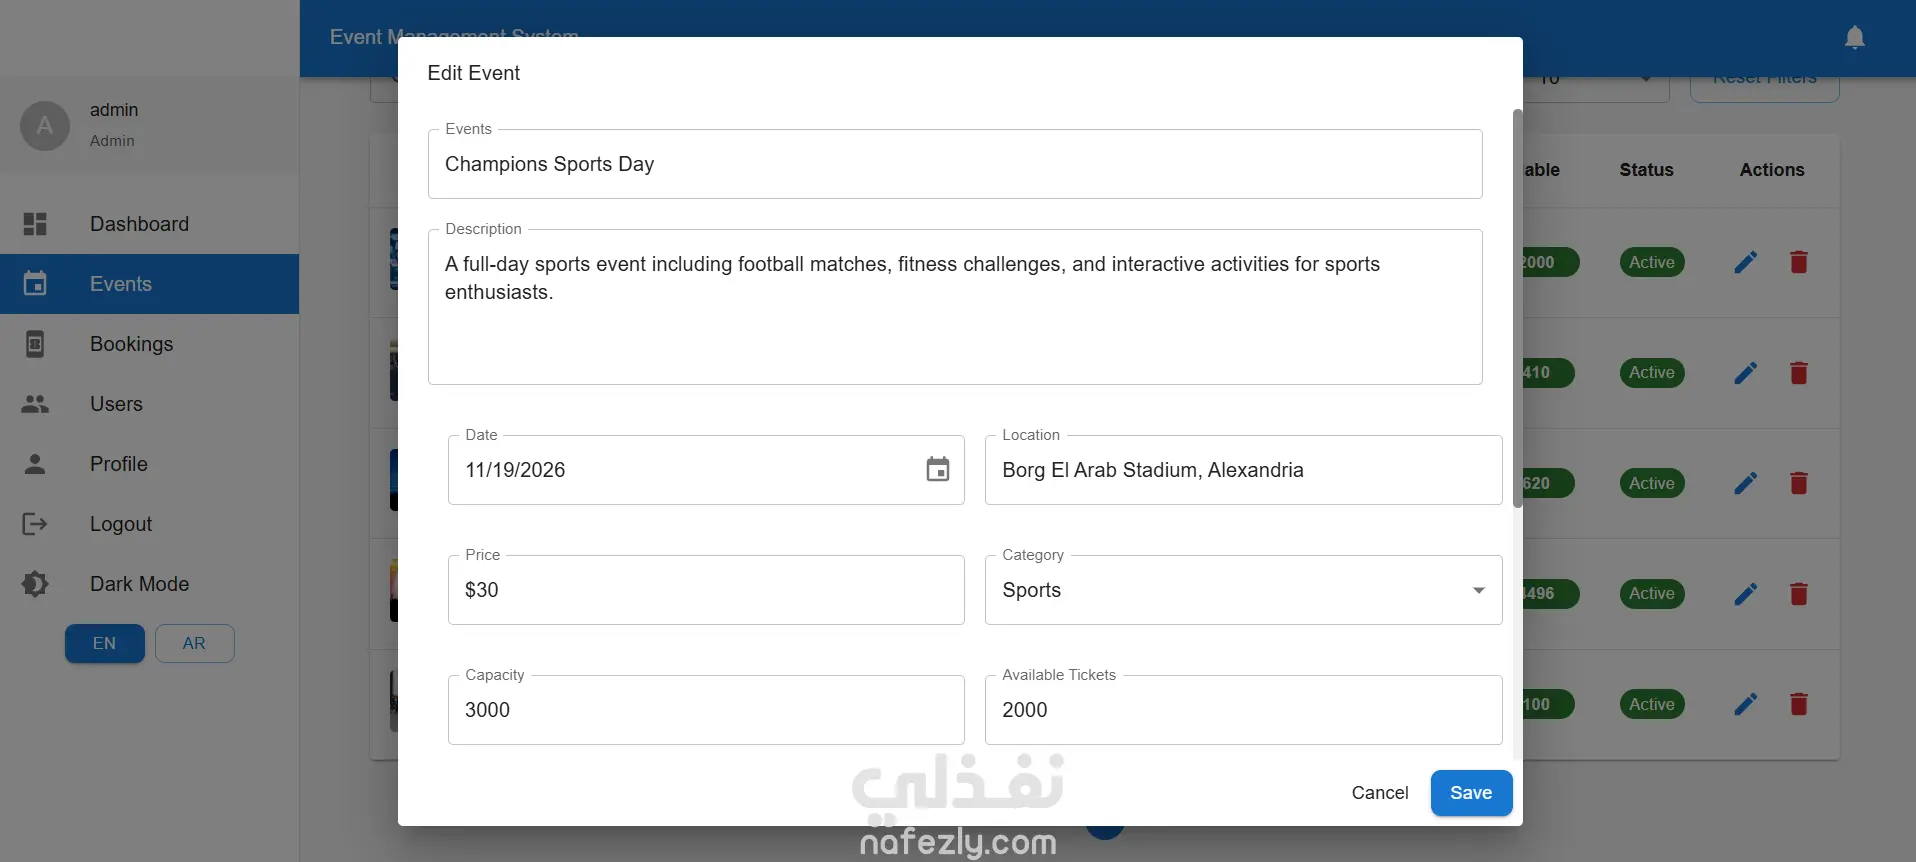This screenshot has width=1916, height=862.
Task: Click the Edit Event dialog scrollbar
Action: (x=1517, y=308)
